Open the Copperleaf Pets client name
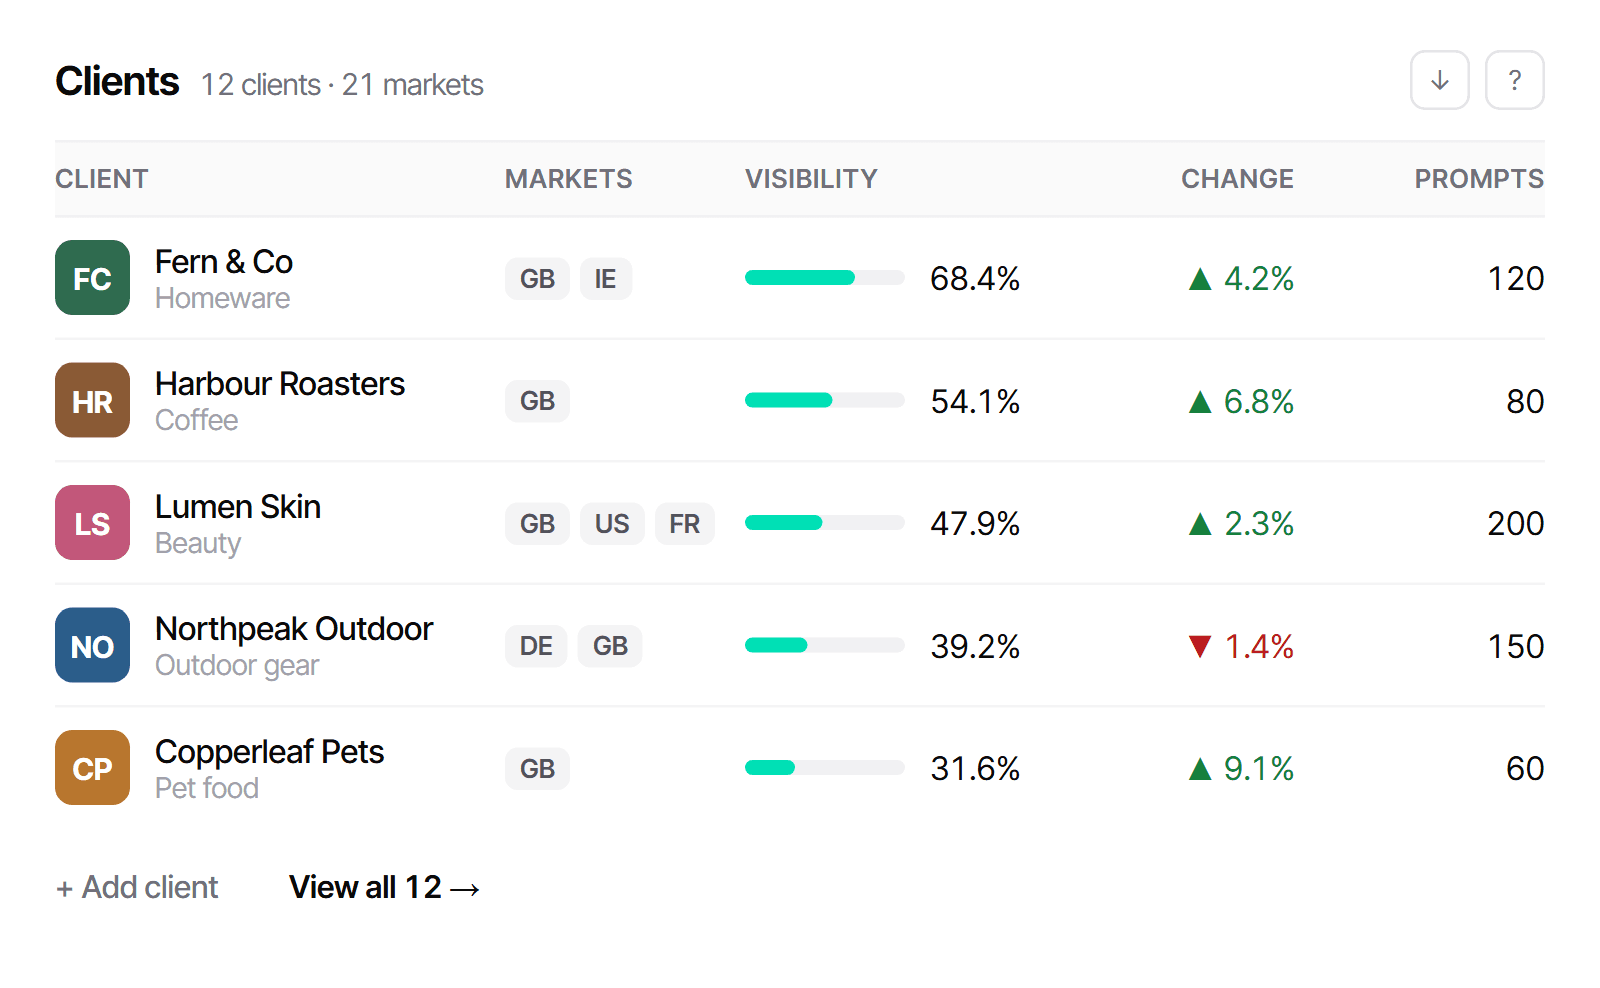This screenshot has width=1600, height=988. [270, 752]
